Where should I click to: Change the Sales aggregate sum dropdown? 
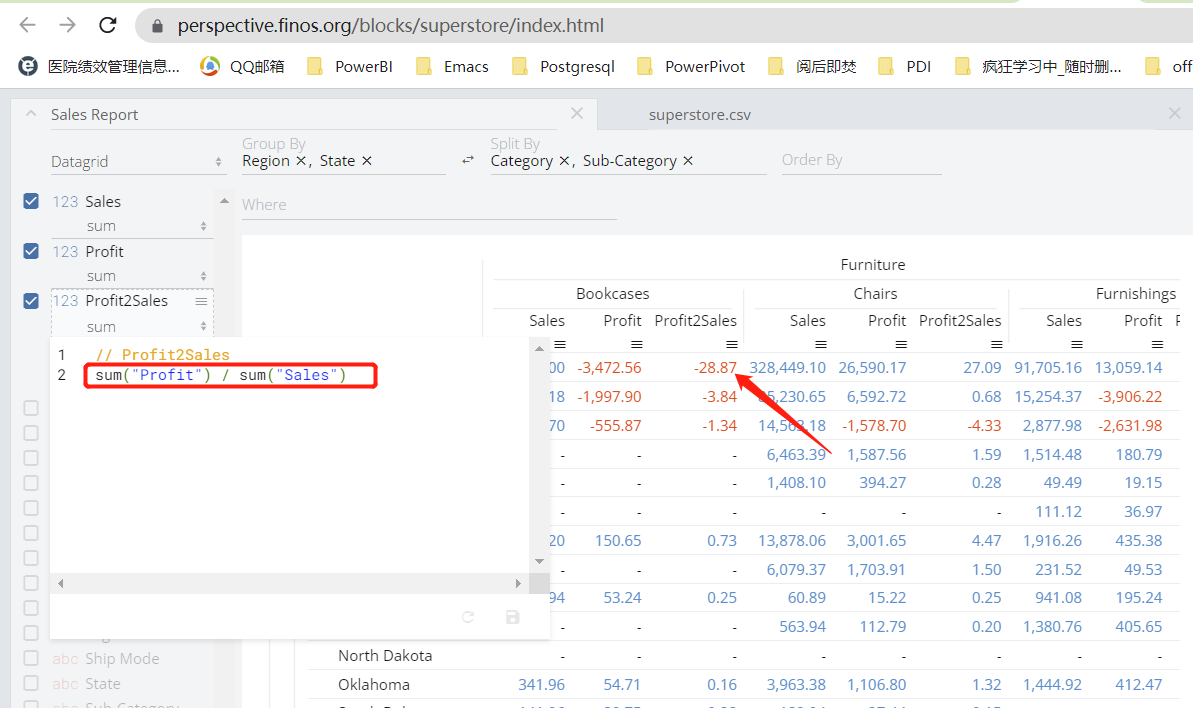146,226
